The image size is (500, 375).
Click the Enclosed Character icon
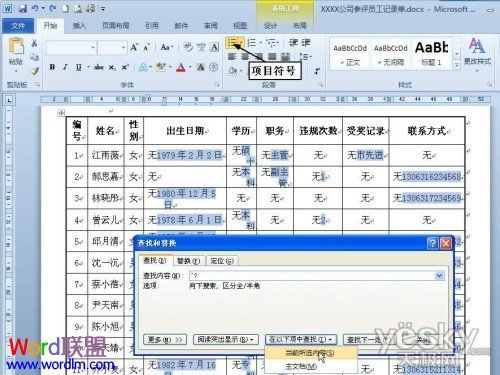(214, 68)
